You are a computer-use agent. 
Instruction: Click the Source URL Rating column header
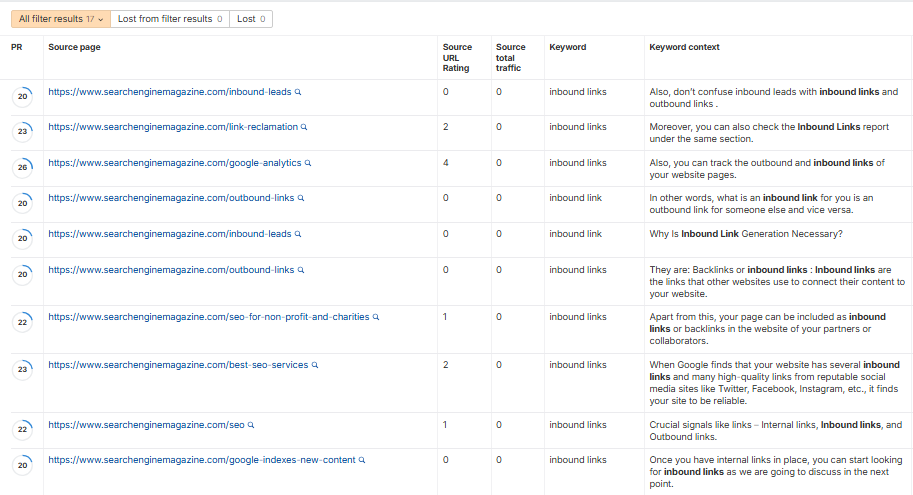point(459,58)
